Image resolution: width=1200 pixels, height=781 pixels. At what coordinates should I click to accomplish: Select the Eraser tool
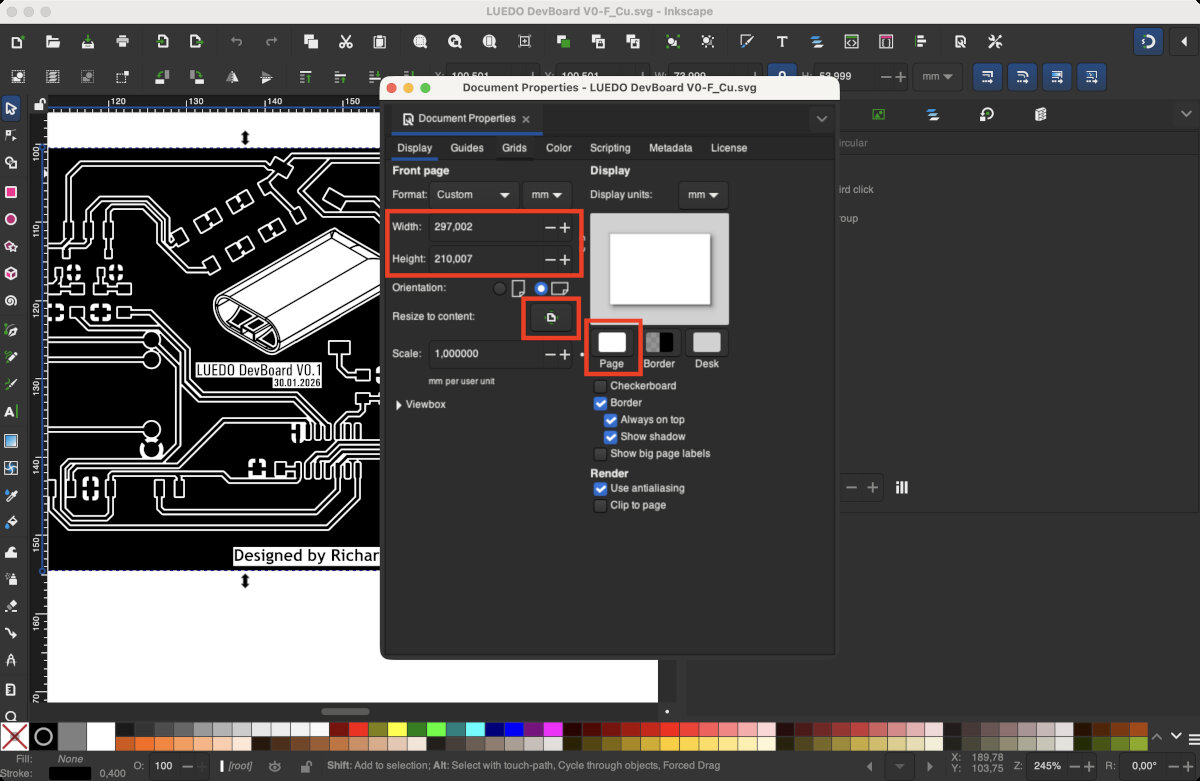pos(11,605)
